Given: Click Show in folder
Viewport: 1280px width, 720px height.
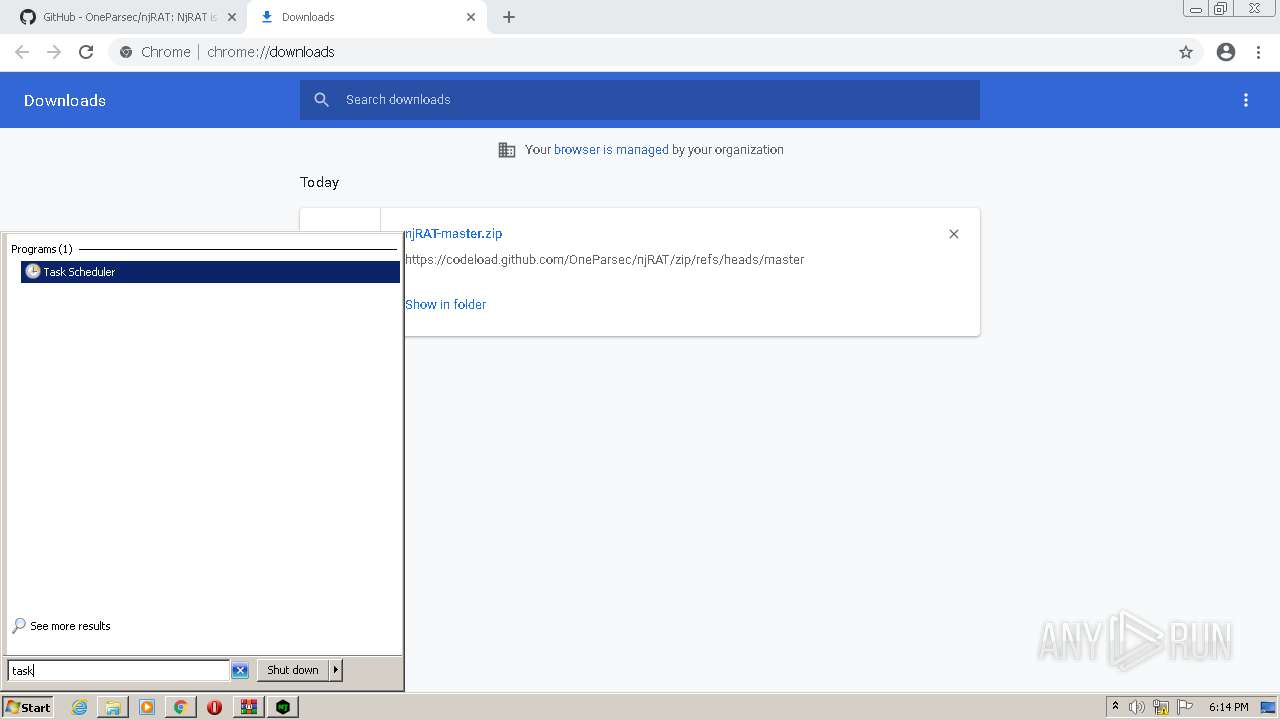Looking at the screenshot, I should [445, 305].
